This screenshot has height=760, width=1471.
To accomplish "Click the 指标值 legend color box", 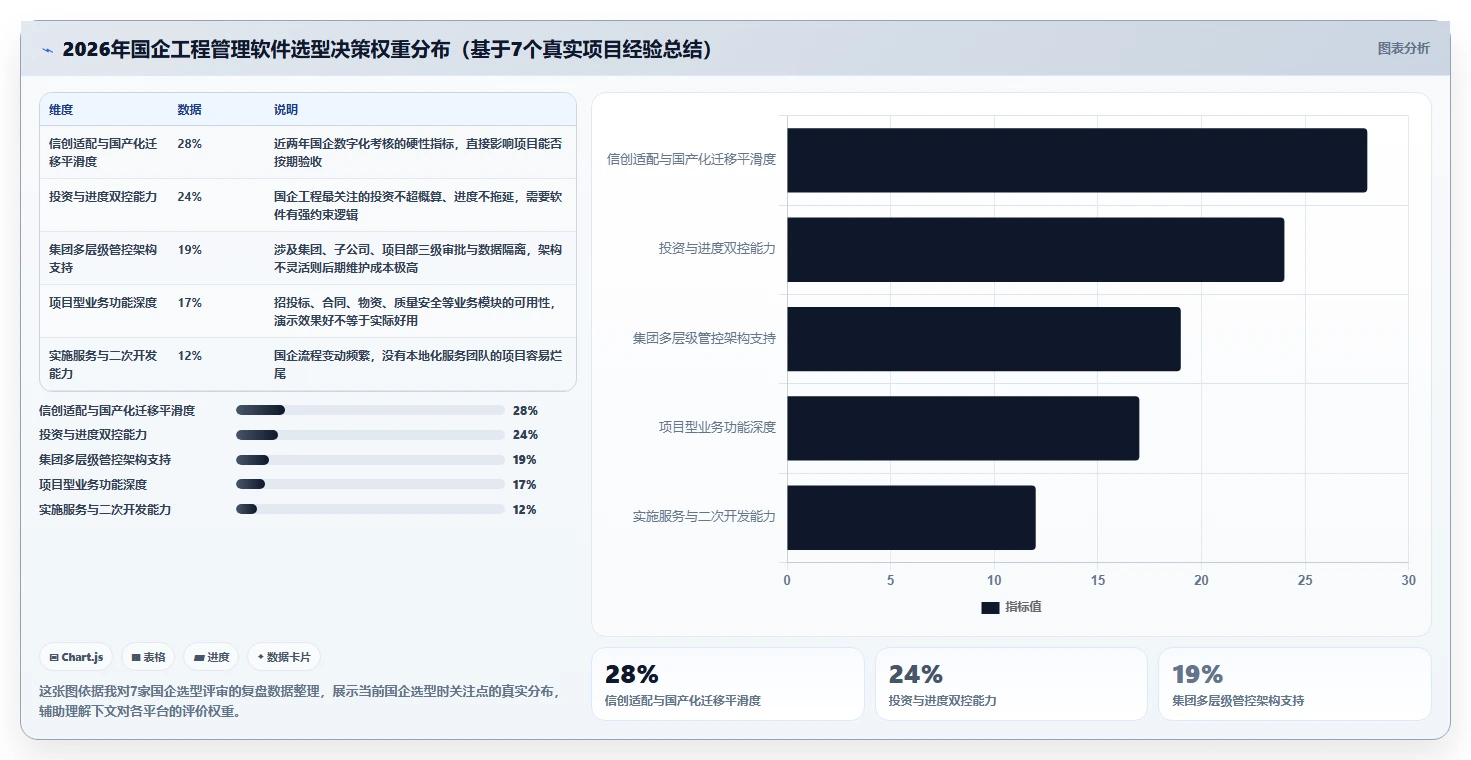I will tap(990, 608).
